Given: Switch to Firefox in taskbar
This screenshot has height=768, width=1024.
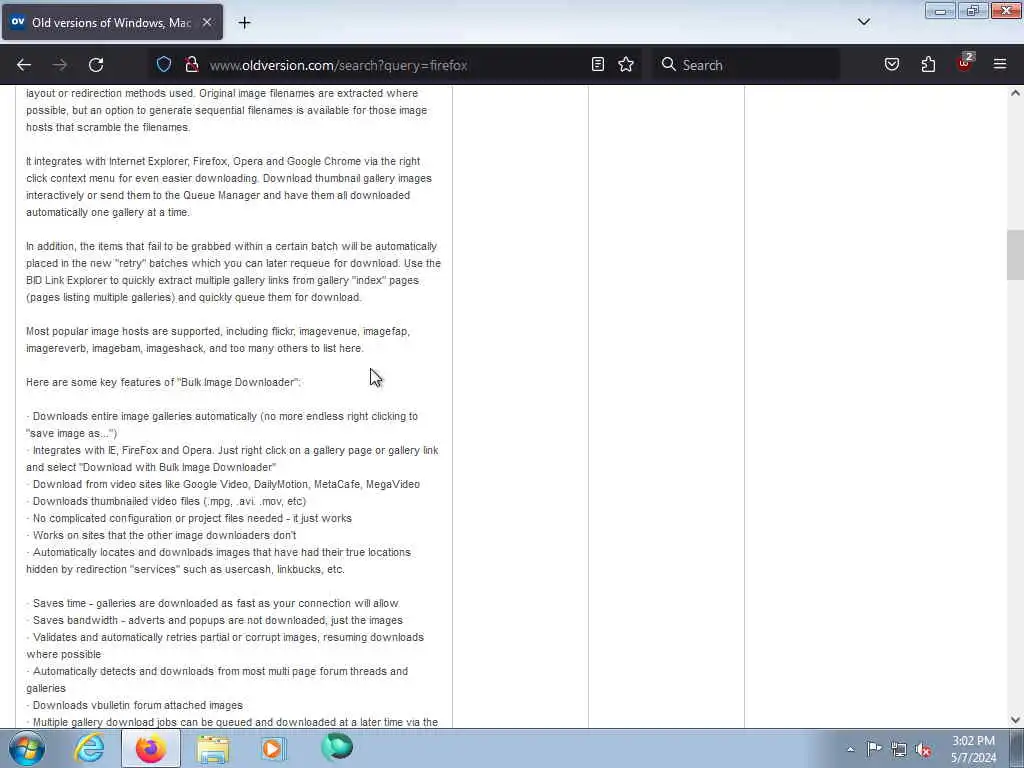Looking at the screenshot, I should tap(151, 748).
